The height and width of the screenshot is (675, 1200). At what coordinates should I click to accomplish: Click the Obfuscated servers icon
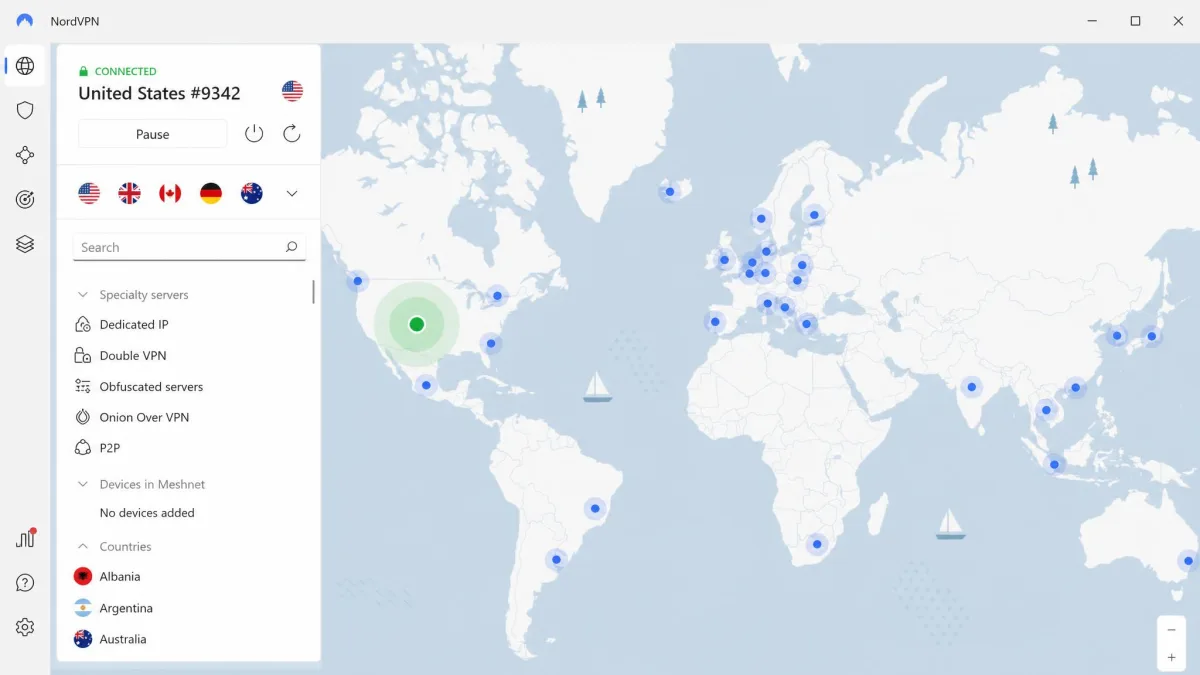point(83,386)
